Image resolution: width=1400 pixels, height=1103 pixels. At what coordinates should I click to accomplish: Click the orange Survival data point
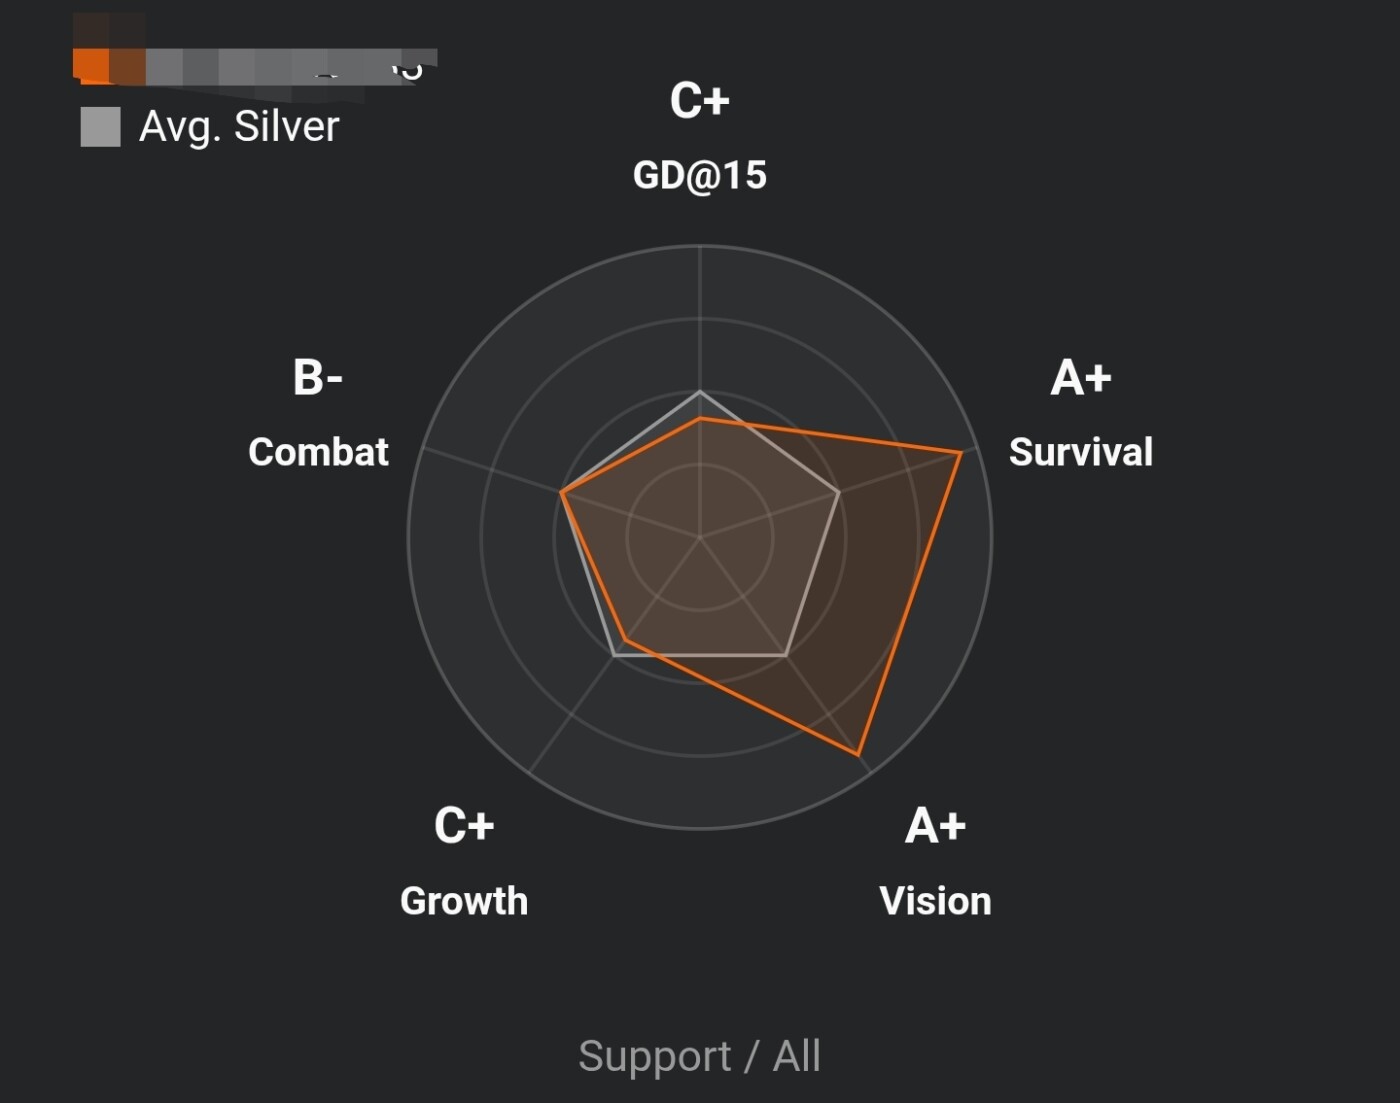pyautogui.click(x=960, y=453)
